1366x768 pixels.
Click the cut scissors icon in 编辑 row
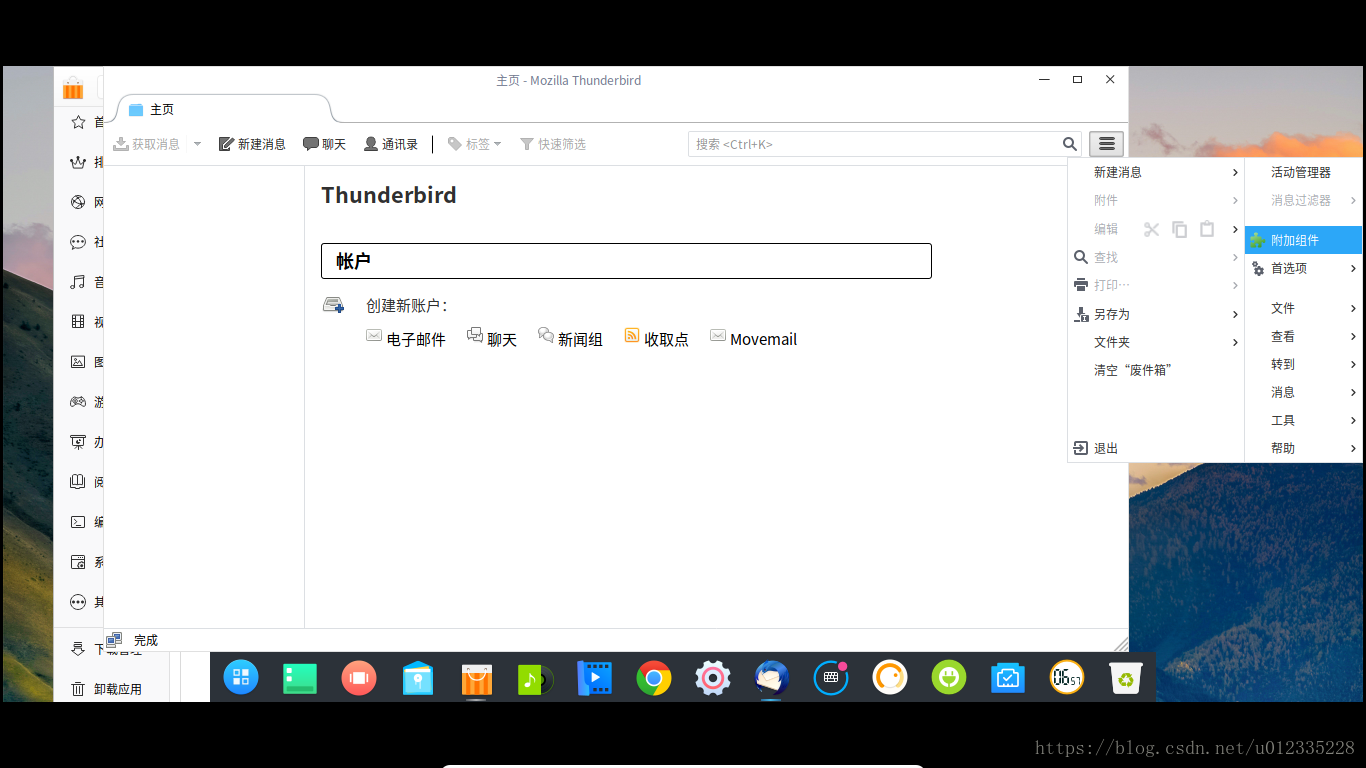[1151, 229]
